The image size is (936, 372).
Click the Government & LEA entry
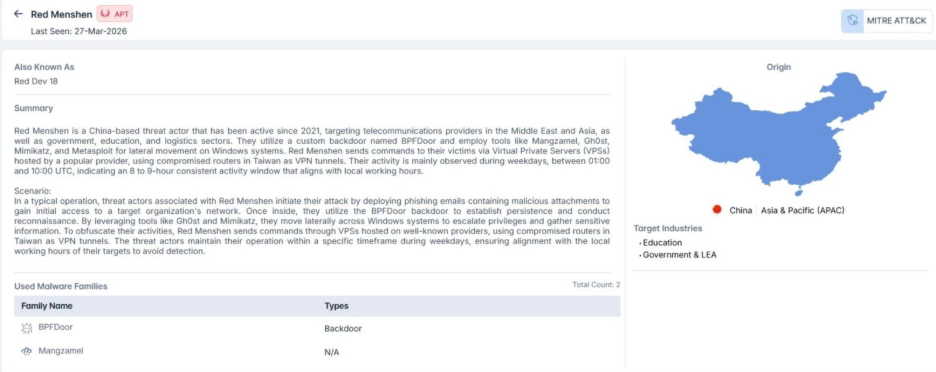(679, 255)
